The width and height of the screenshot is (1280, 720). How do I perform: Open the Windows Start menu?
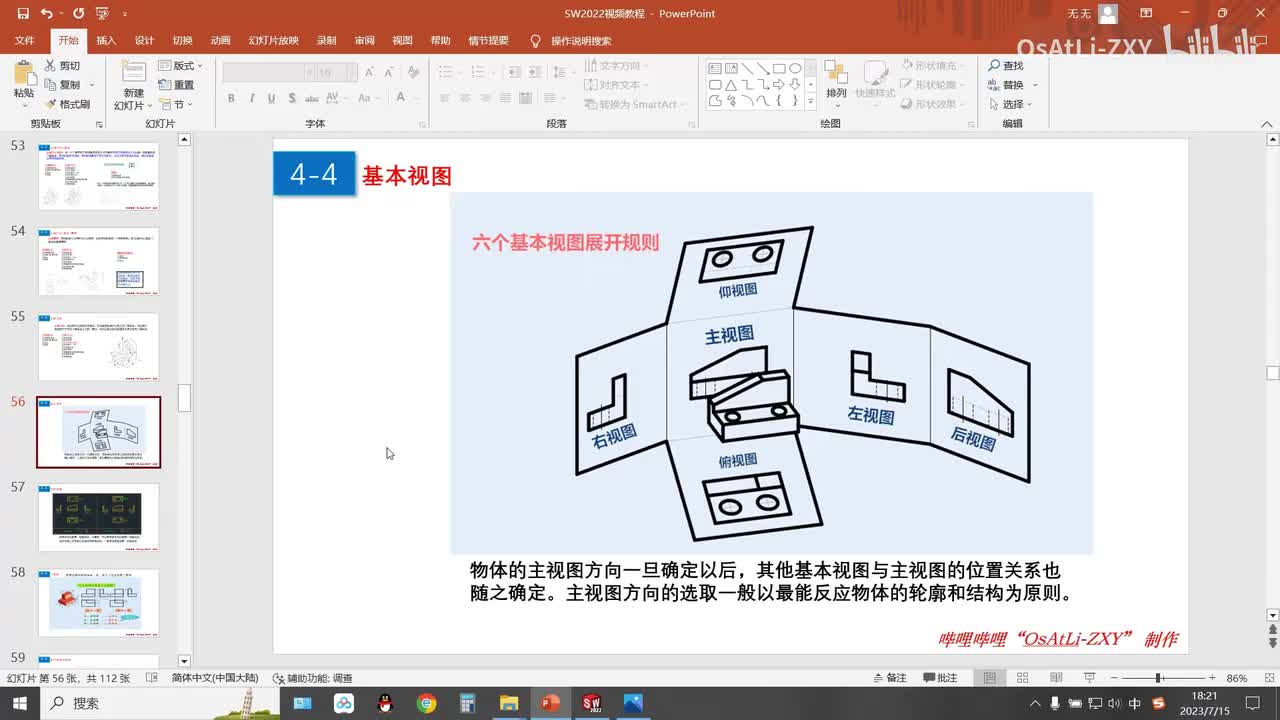click(21, 703)
